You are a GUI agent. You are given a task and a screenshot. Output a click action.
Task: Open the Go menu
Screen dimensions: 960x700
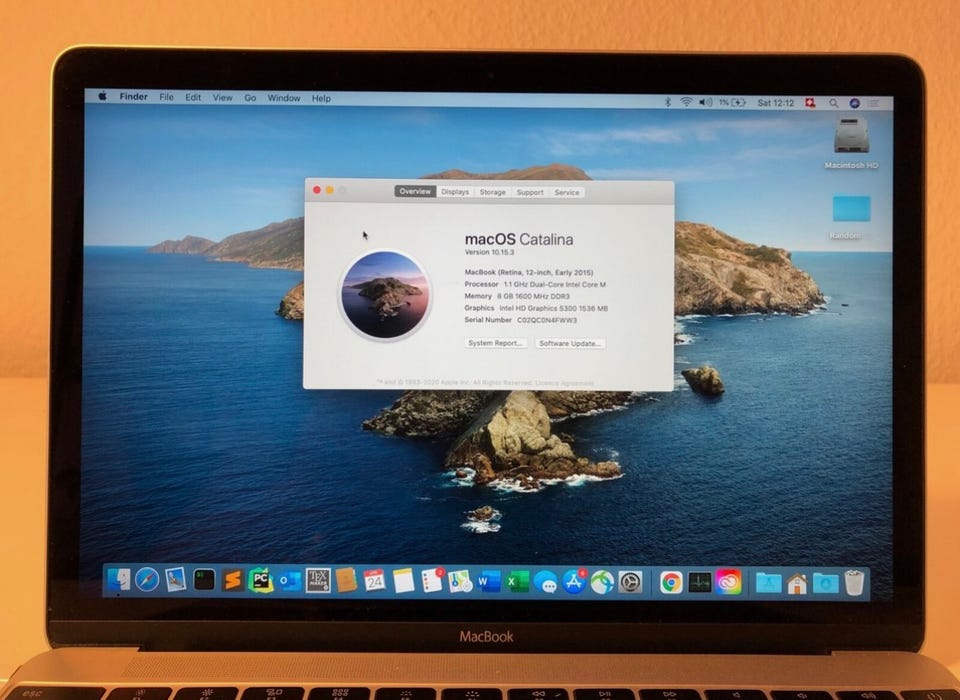tap(250, 98)
